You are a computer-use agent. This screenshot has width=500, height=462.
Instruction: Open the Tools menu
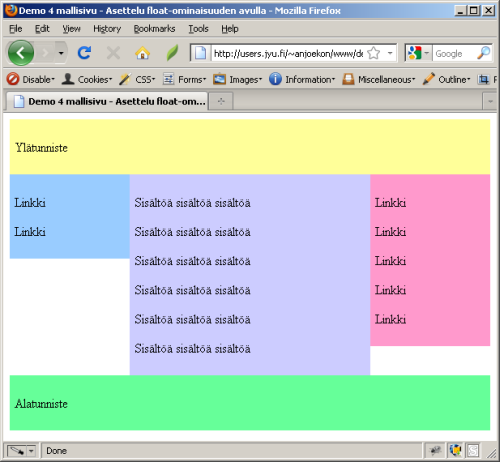[198, 29]
